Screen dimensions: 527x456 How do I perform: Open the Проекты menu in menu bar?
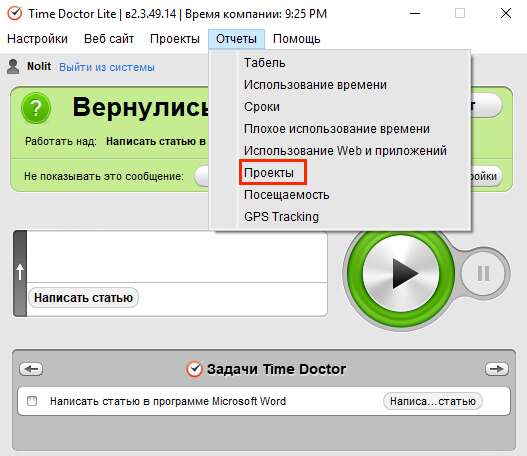click(175, 39)
